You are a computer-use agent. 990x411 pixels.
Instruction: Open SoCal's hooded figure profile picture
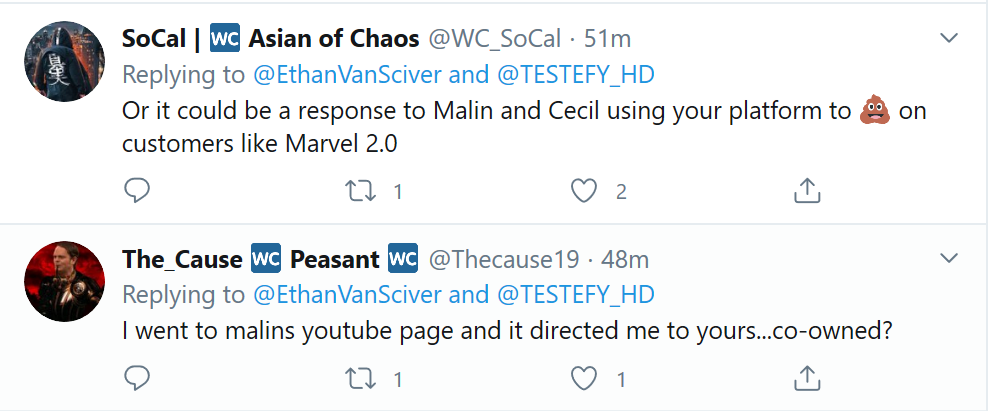tap(64, 61)
